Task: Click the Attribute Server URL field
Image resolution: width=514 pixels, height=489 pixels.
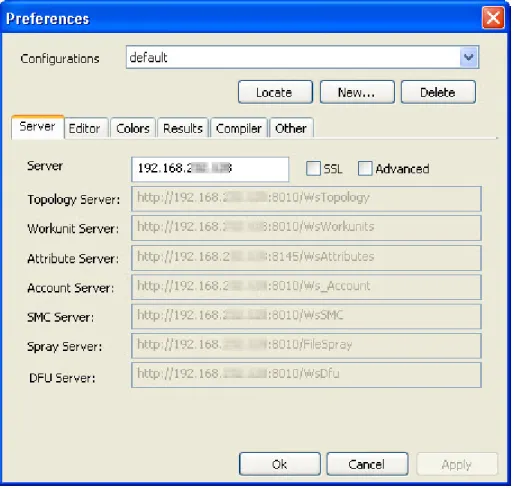Action: (306, 258)
